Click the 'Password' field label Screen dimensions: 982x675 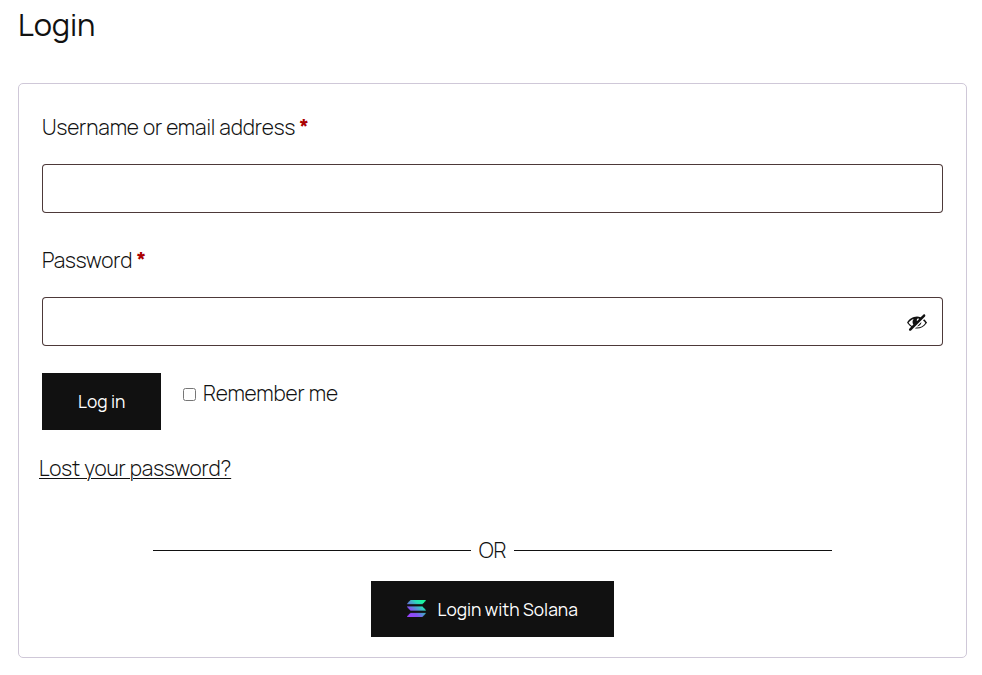[x=87, y=261]
